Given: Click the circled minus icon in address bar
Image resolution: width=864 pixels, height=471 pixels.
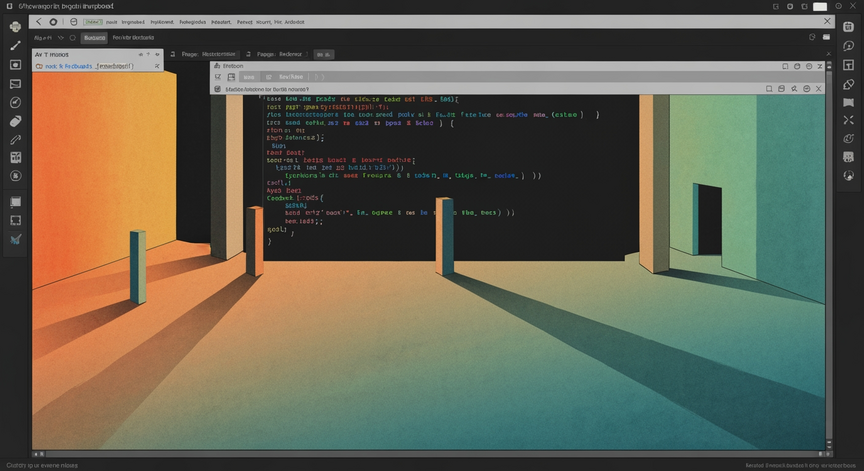Looking at the screenshot, I should coord(73,22).
